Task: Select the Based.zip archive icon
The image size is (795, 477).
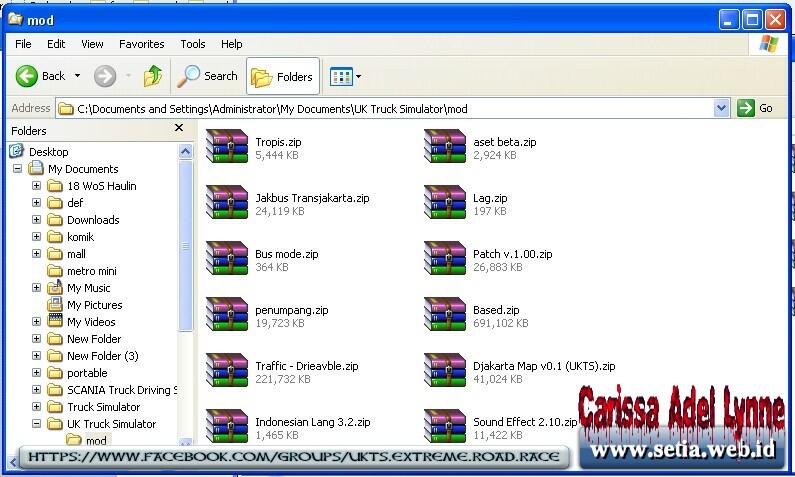Action: 445,314
